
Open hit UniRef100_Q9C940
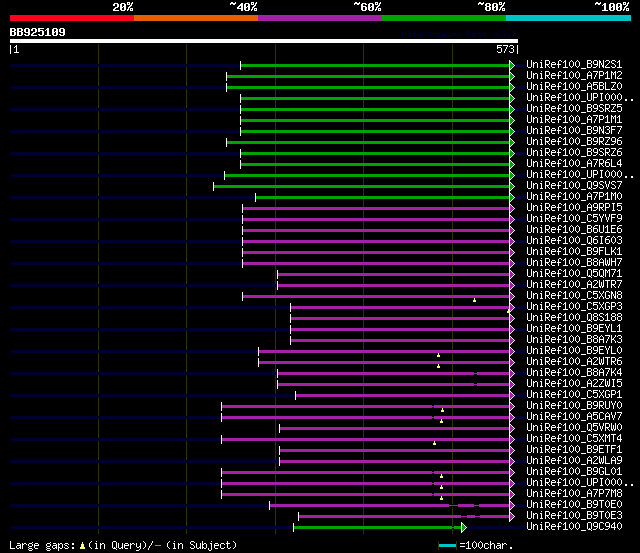point(574,527)
